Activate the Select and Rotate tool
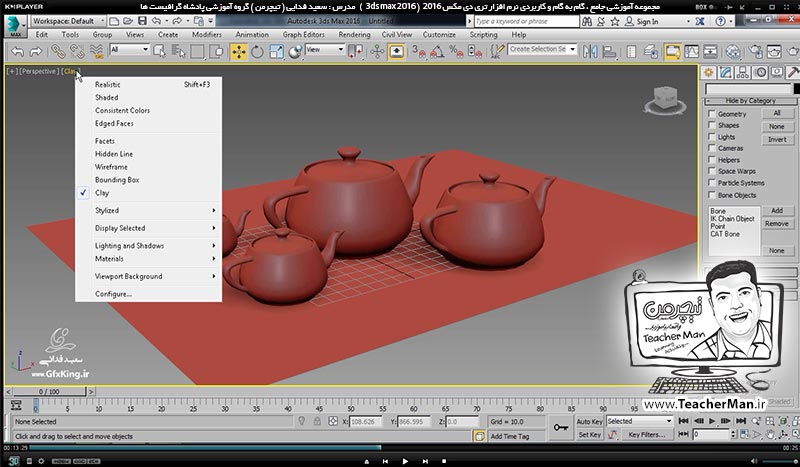 click(257, 51)
